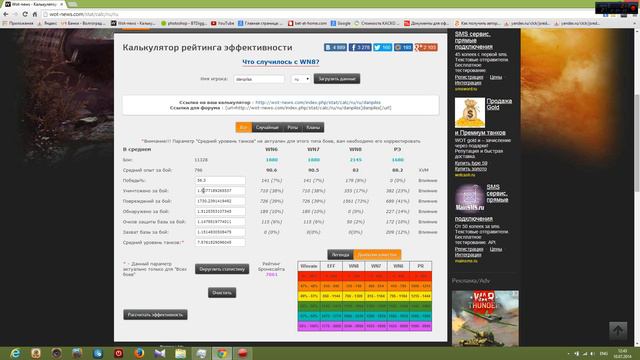Share page via VK blue button

[335, 47]
